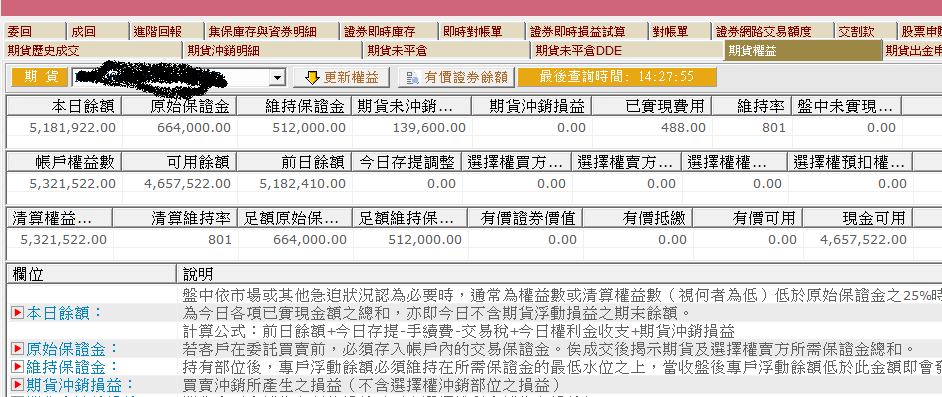Open the 期貨歷史成交 tab

[92, 50]
